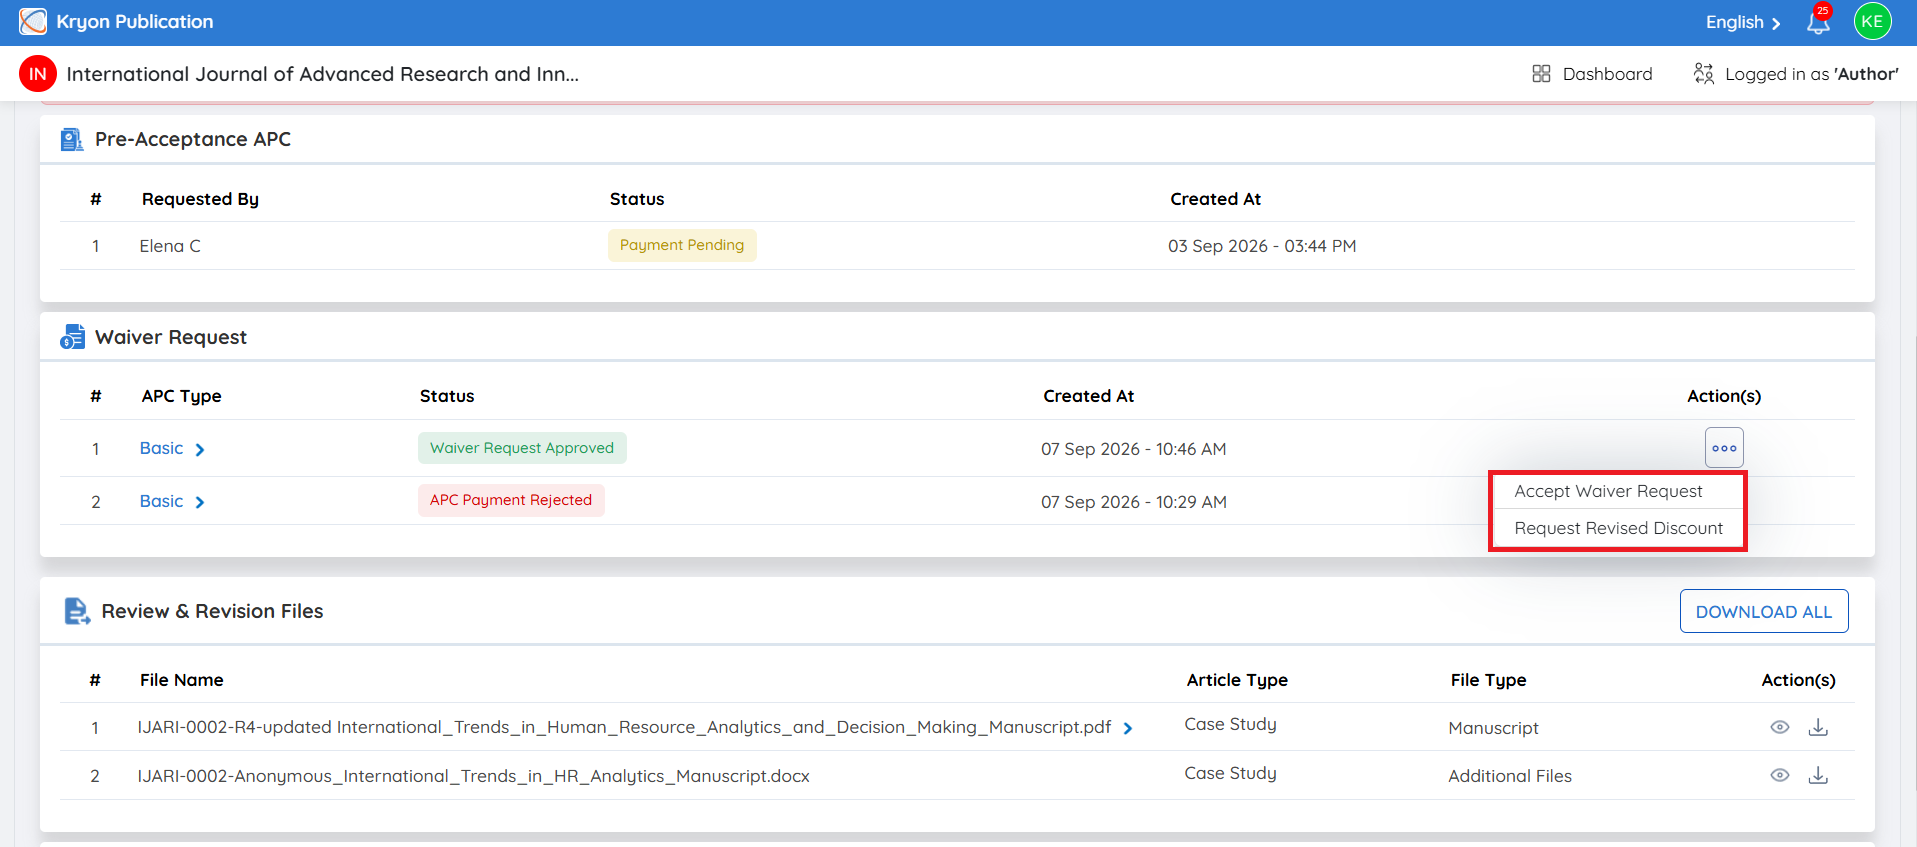Open the KE user avatar menu

[1872, 21]
